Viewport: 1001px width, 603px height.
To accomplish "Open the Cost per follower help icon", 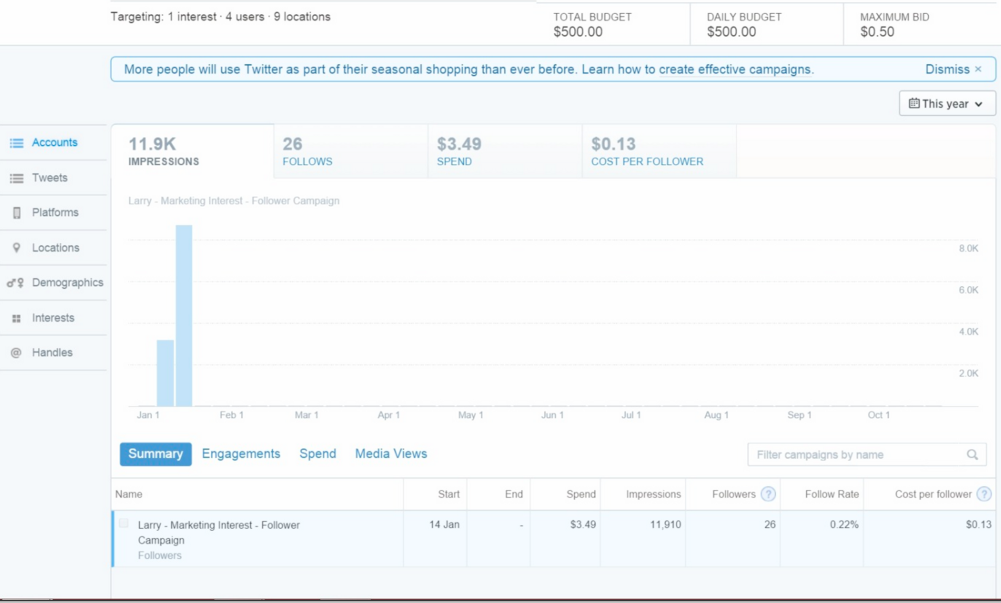I will click(x=984, y=494).
